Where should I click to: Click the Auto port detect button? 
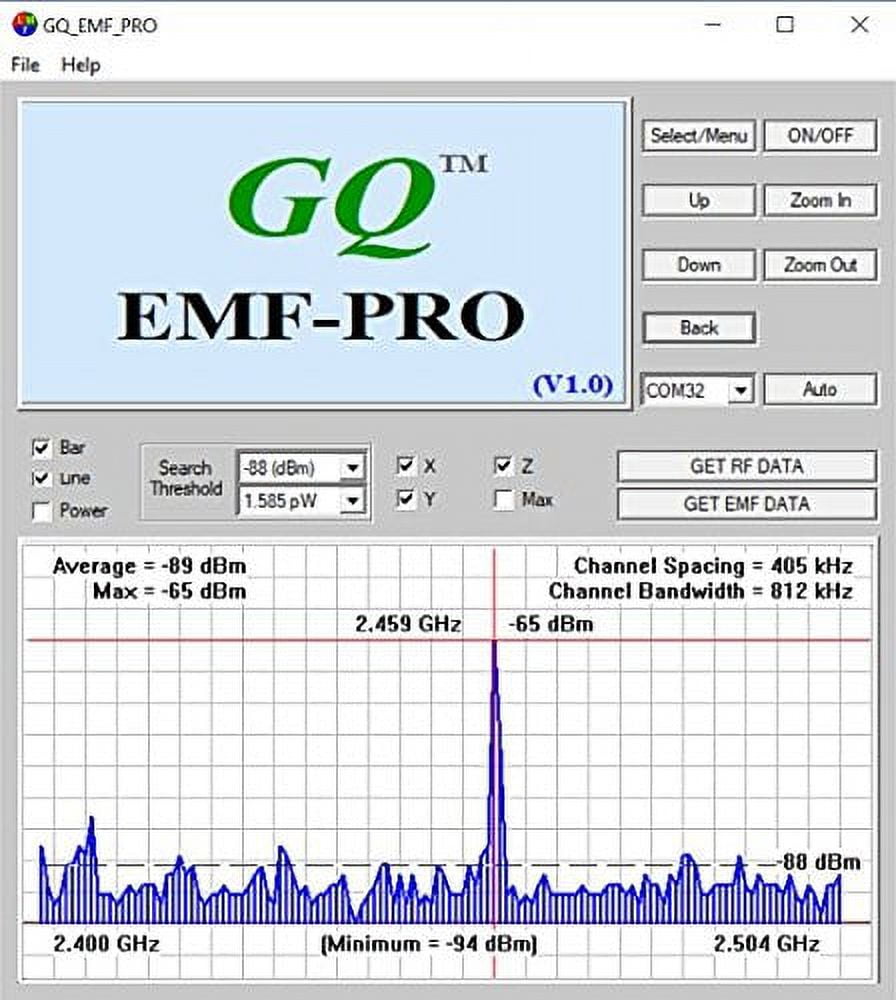click(820, 389)
